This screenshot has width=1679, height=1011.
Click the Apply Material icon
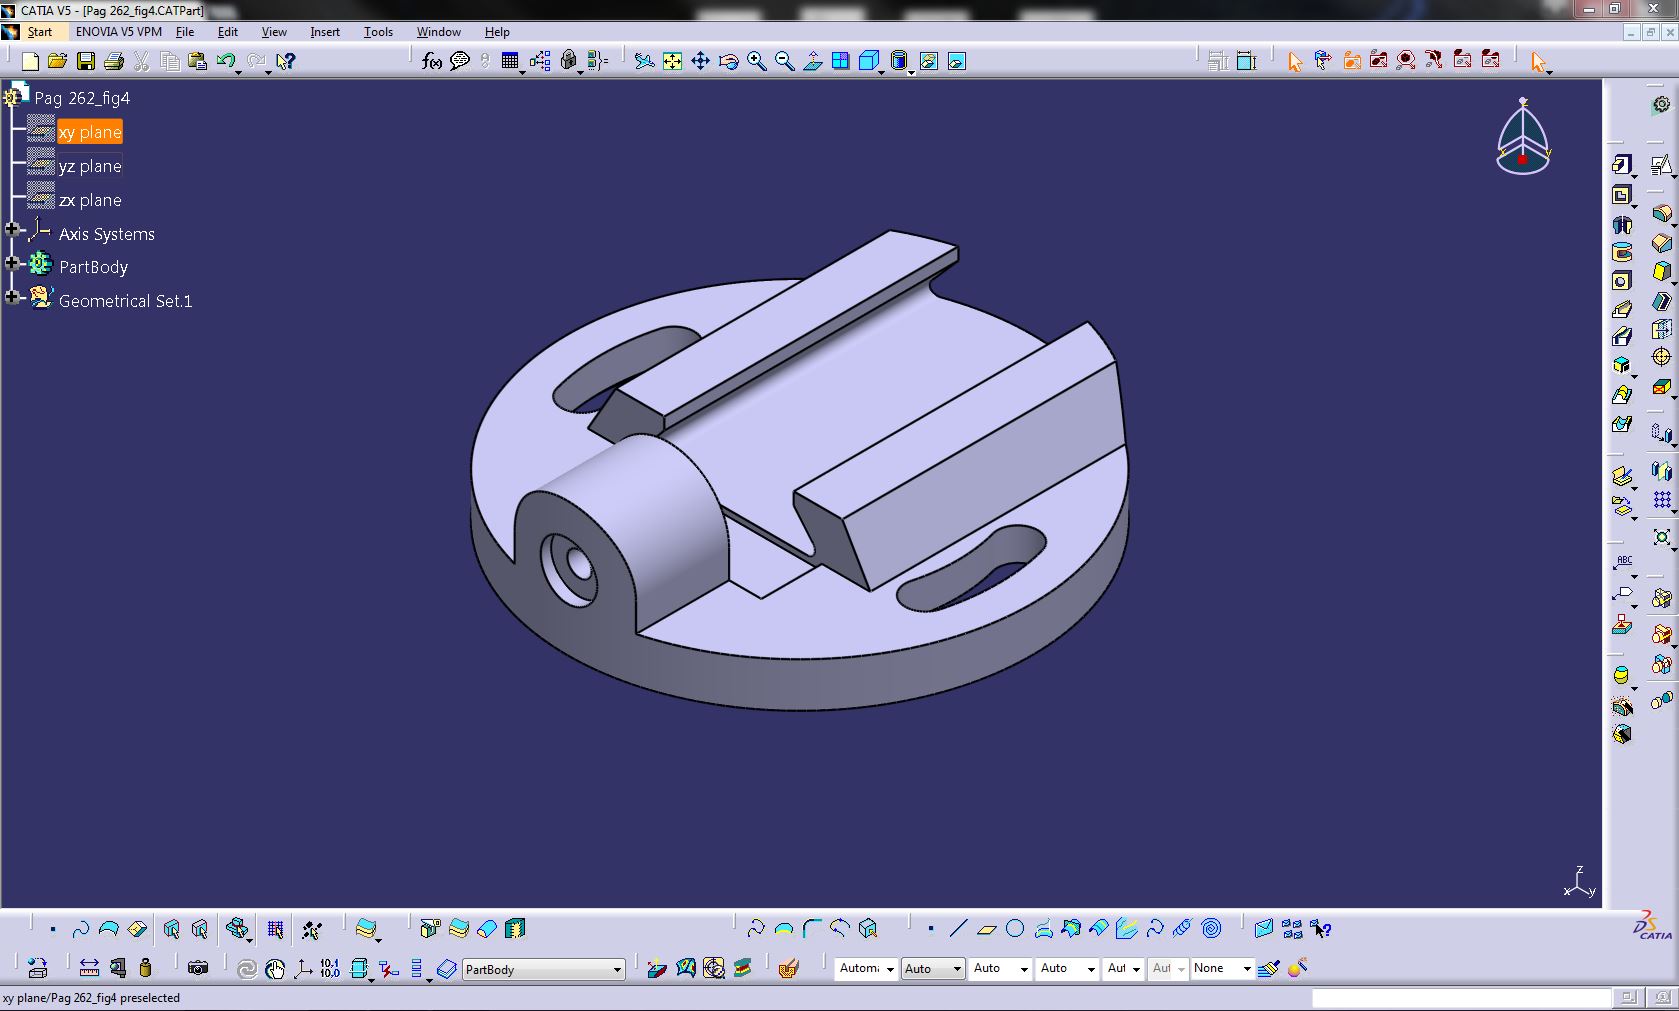coord(742,968)
